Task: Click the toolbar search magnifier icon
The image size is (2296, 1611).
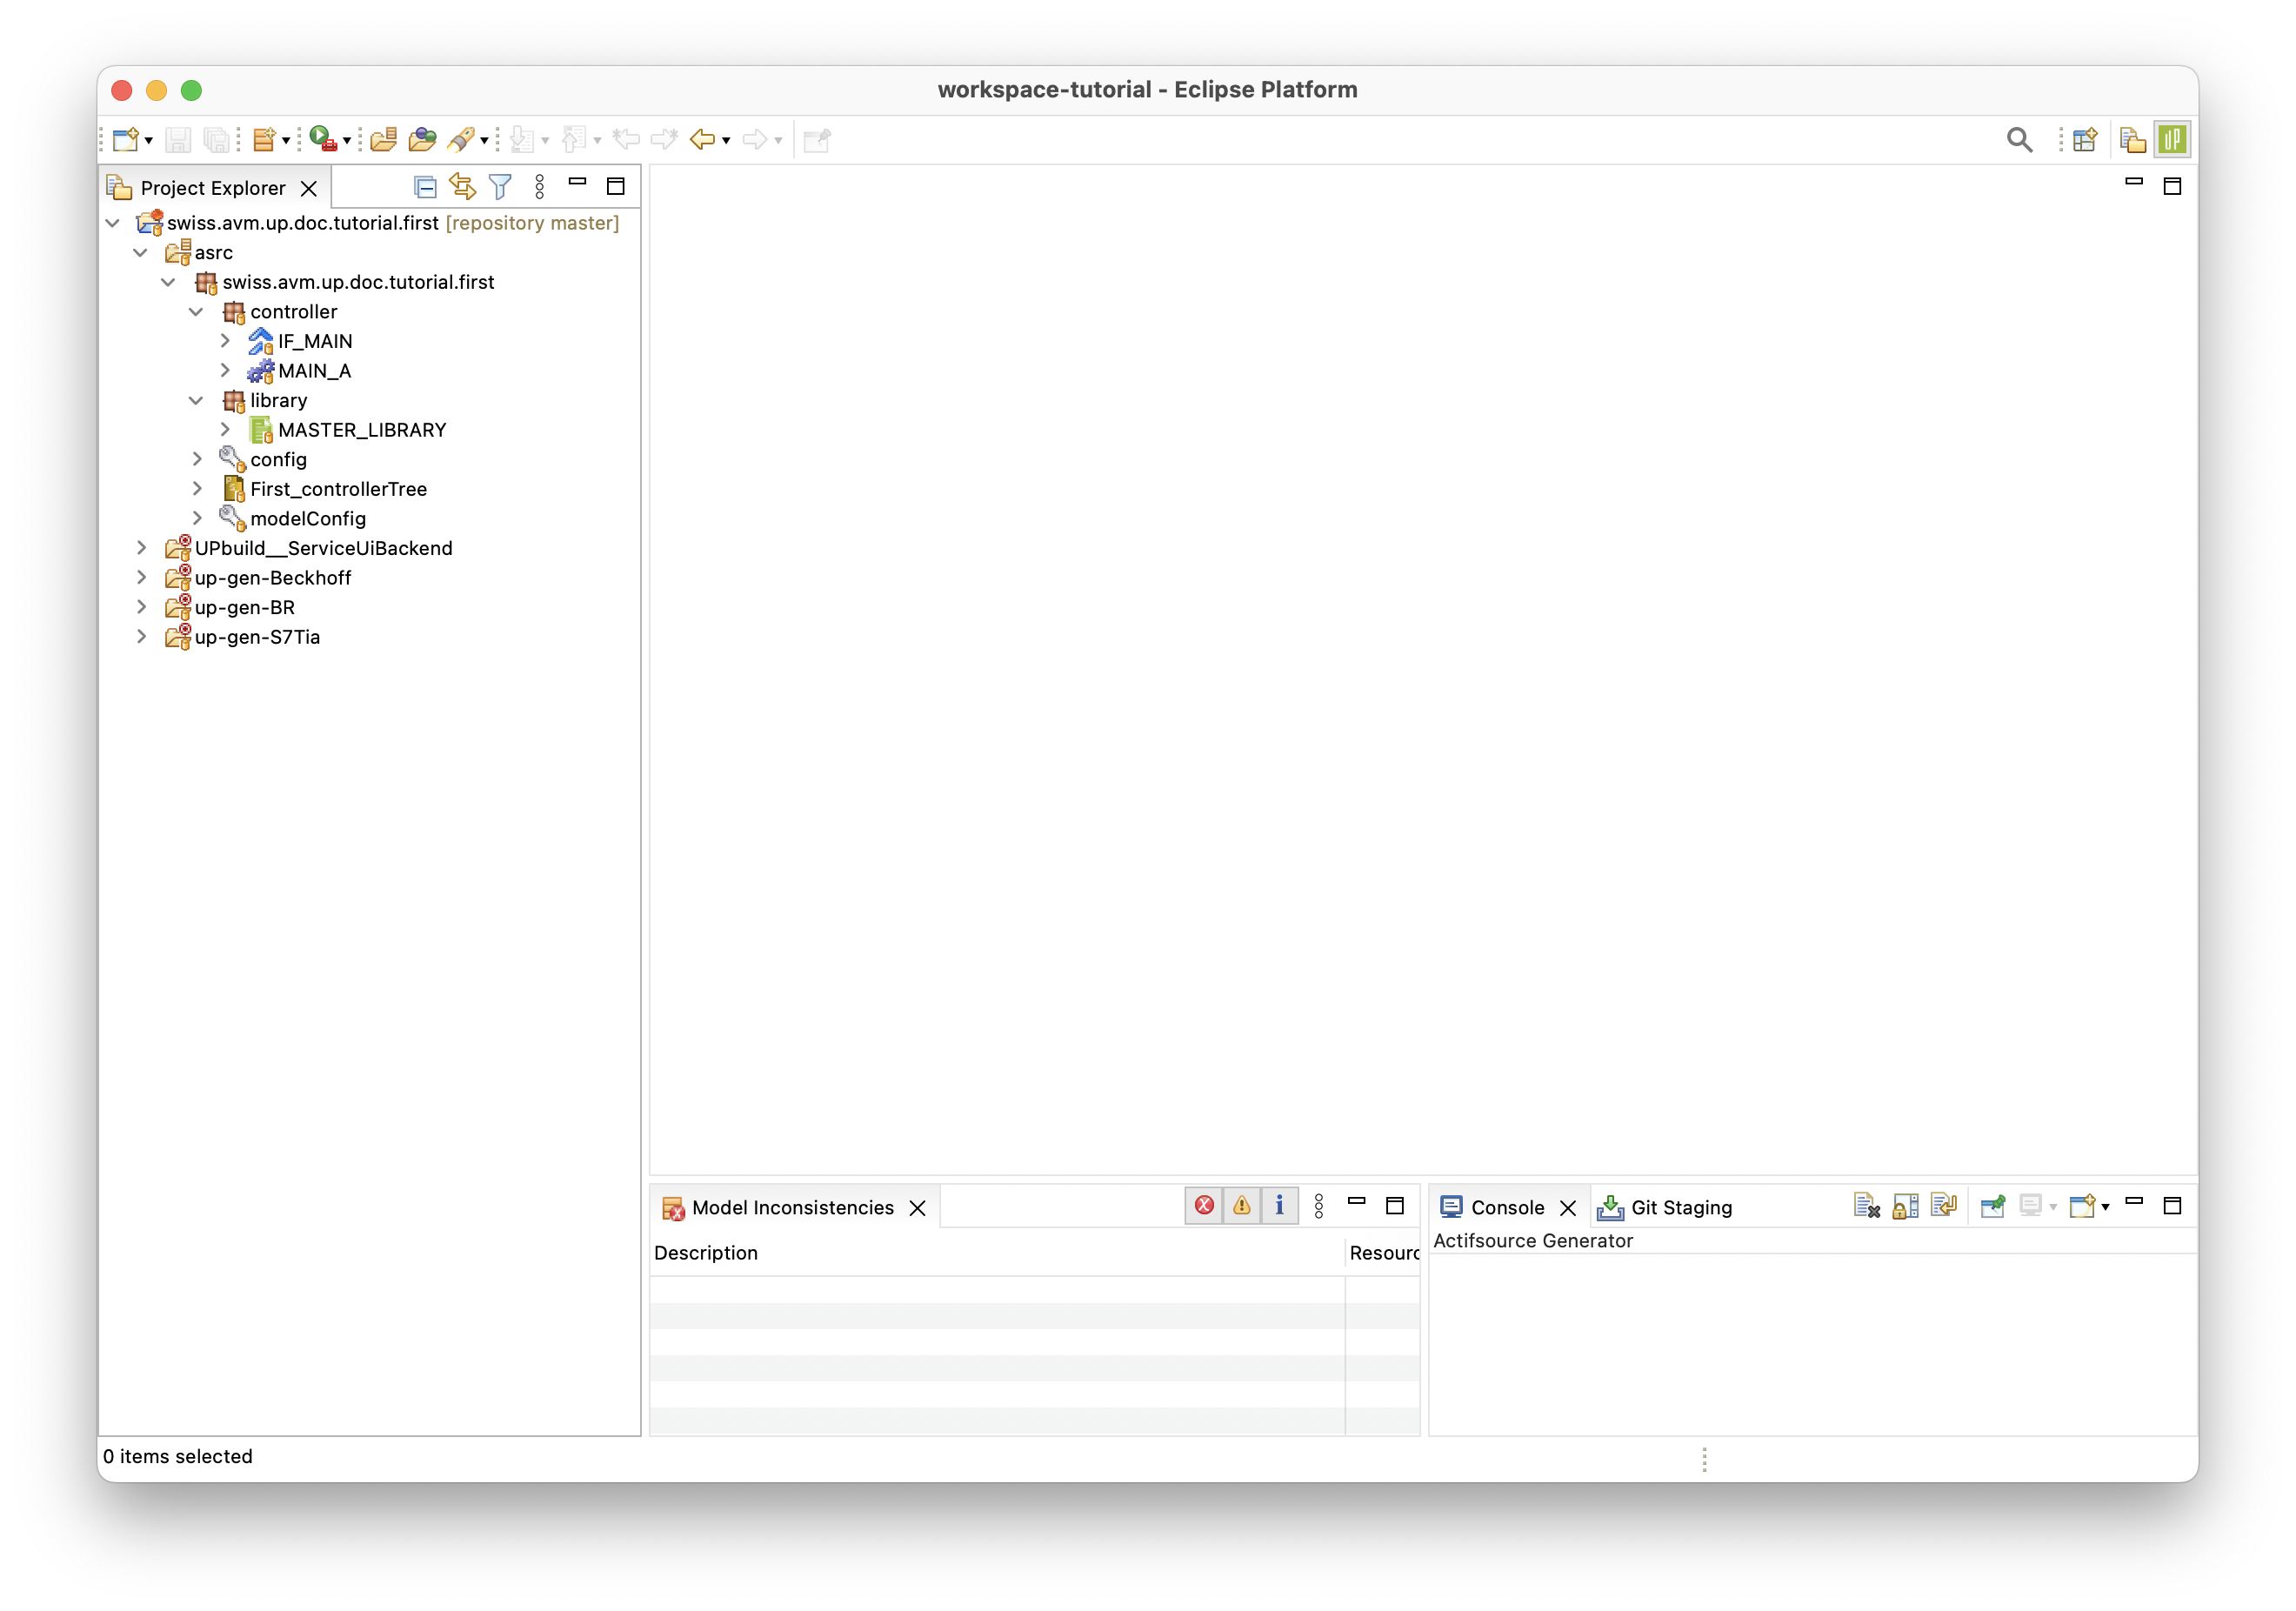Action: coord(2019,140)
